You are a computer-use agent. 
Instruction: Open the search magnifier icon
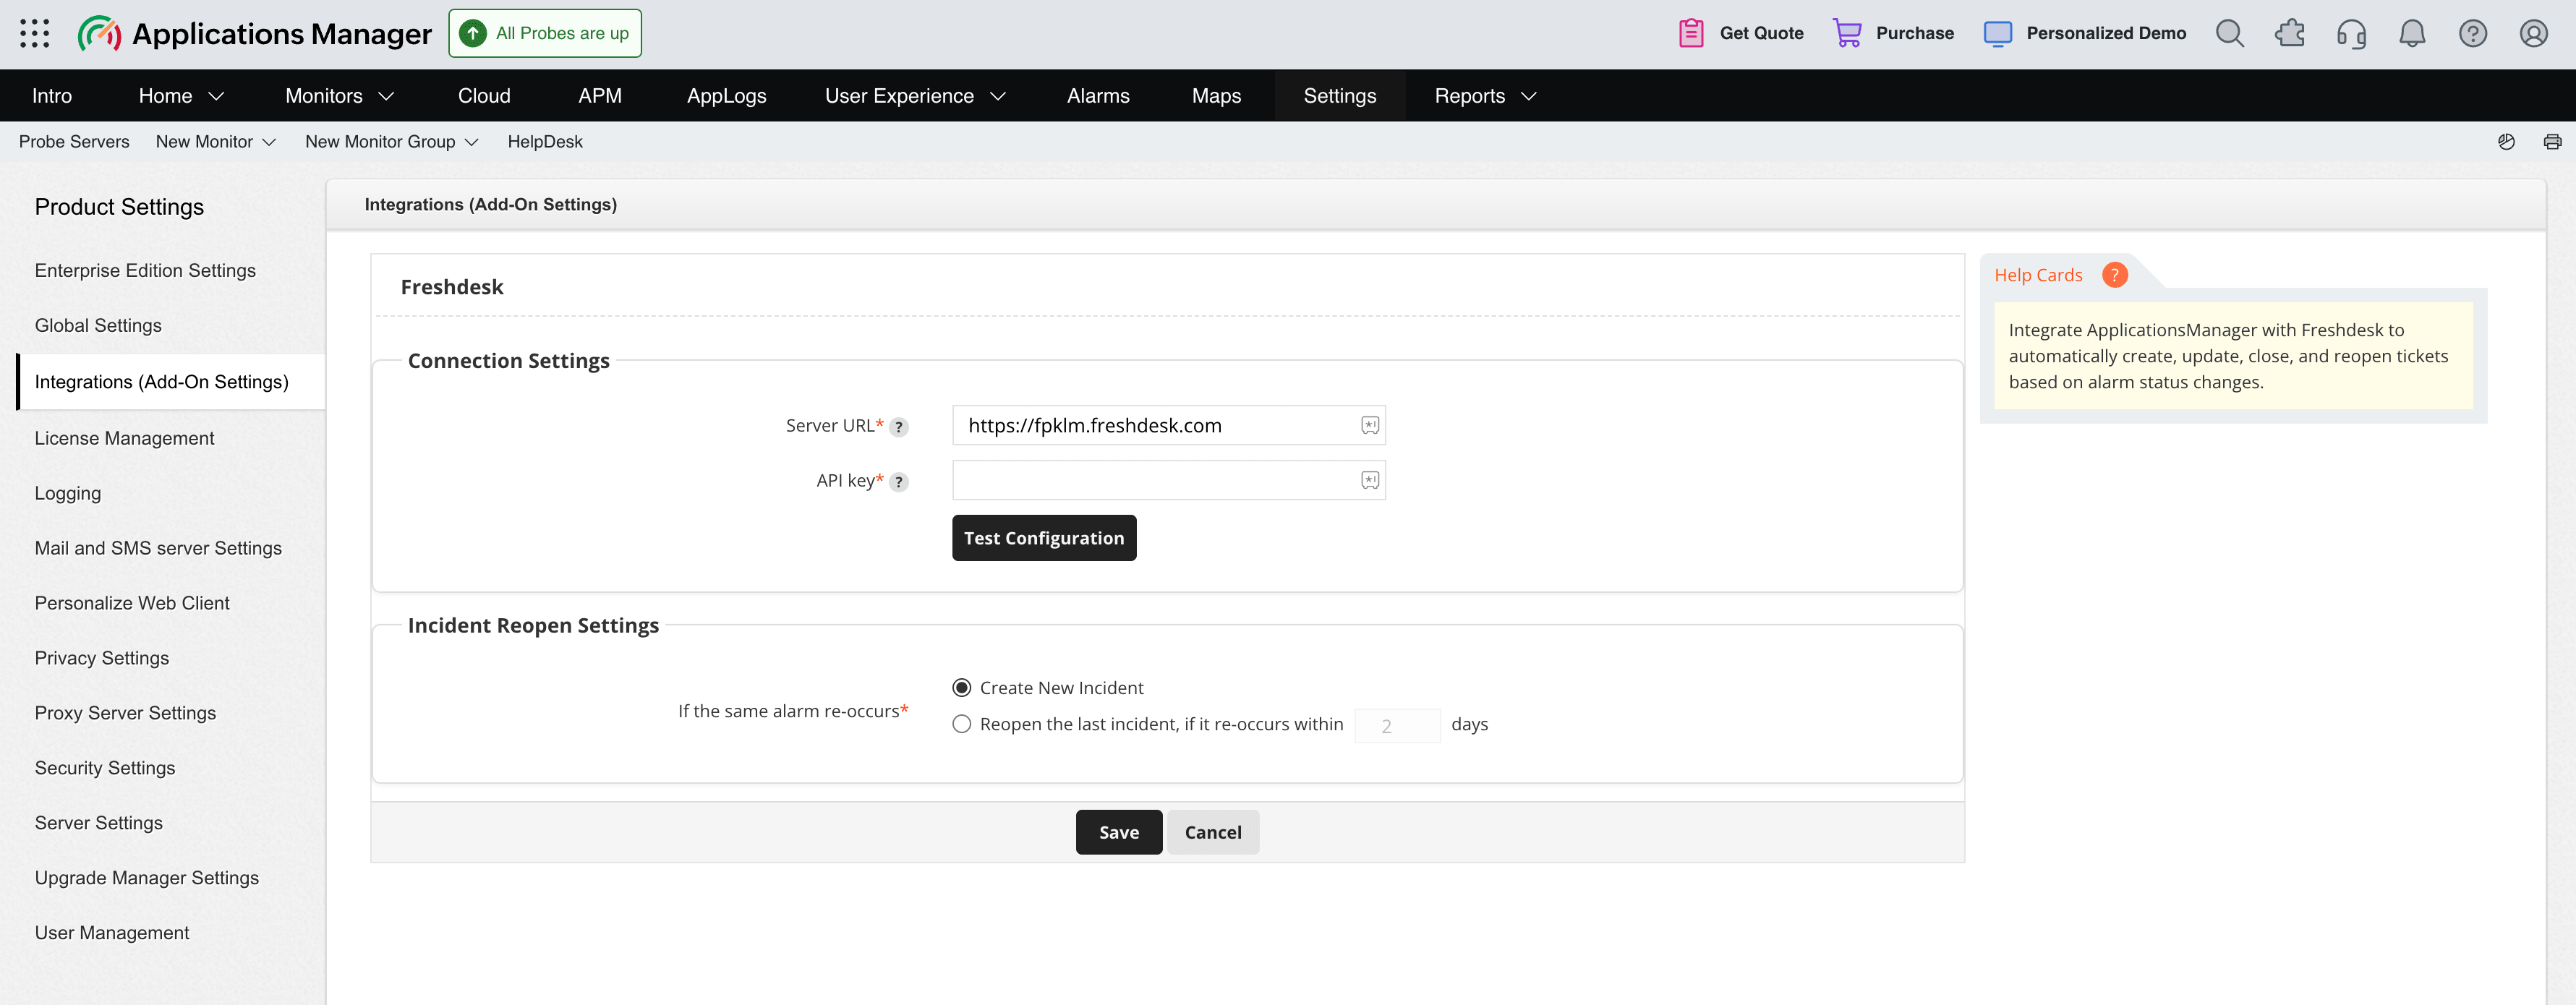(2229, 33)
